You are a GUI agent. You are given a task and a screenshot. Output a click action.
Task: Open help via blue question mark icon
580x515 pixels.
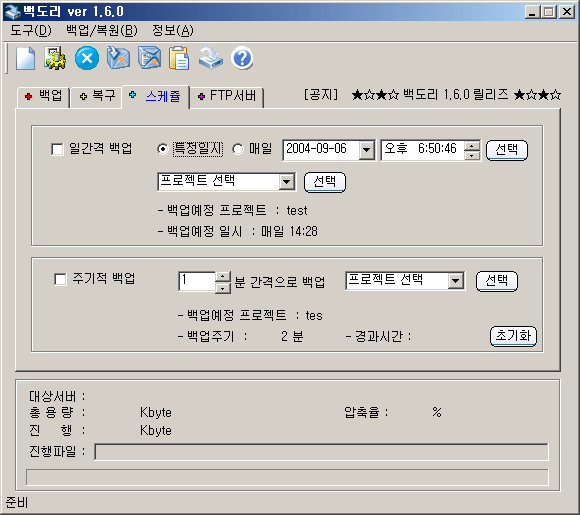pos(242,58)
